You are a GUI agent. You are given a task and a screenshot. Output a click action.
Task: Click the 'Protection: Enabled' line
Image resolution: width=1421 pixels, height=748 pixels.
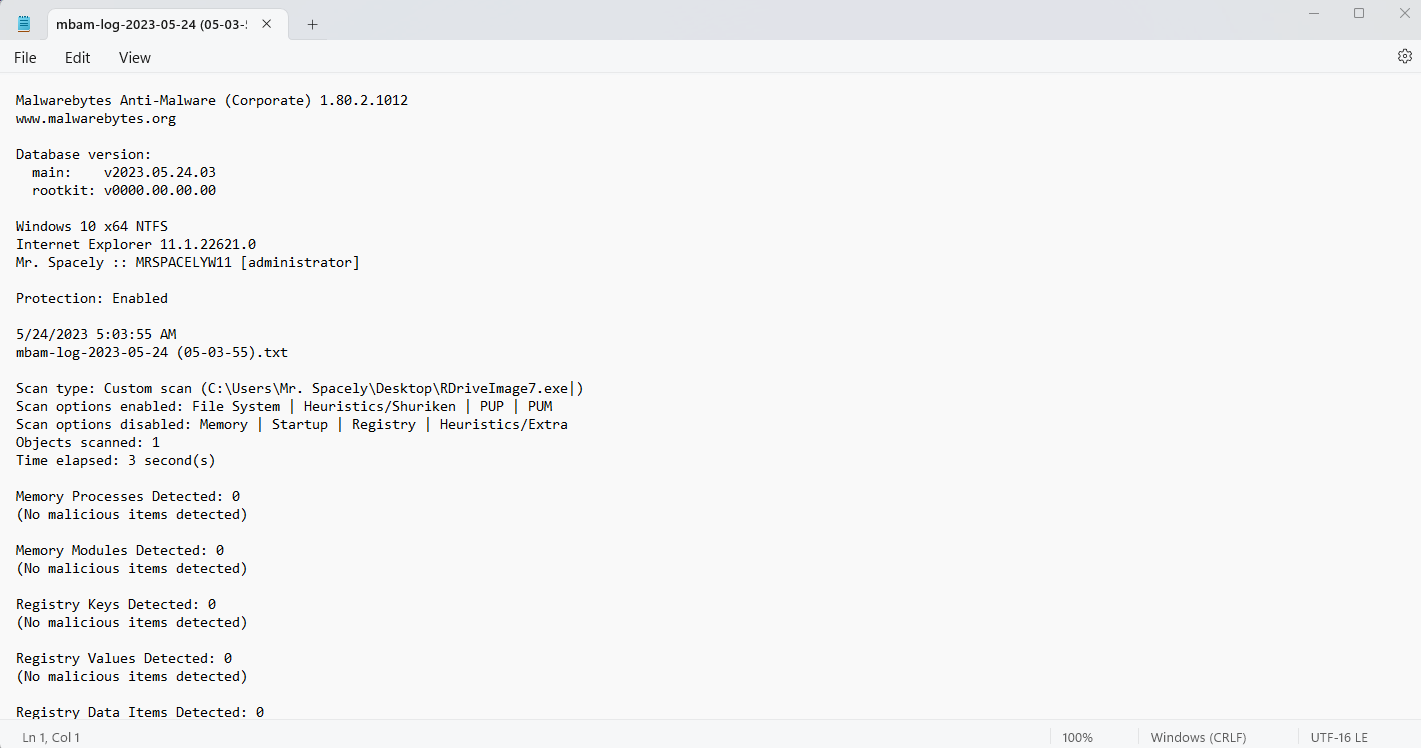(92, 299)
